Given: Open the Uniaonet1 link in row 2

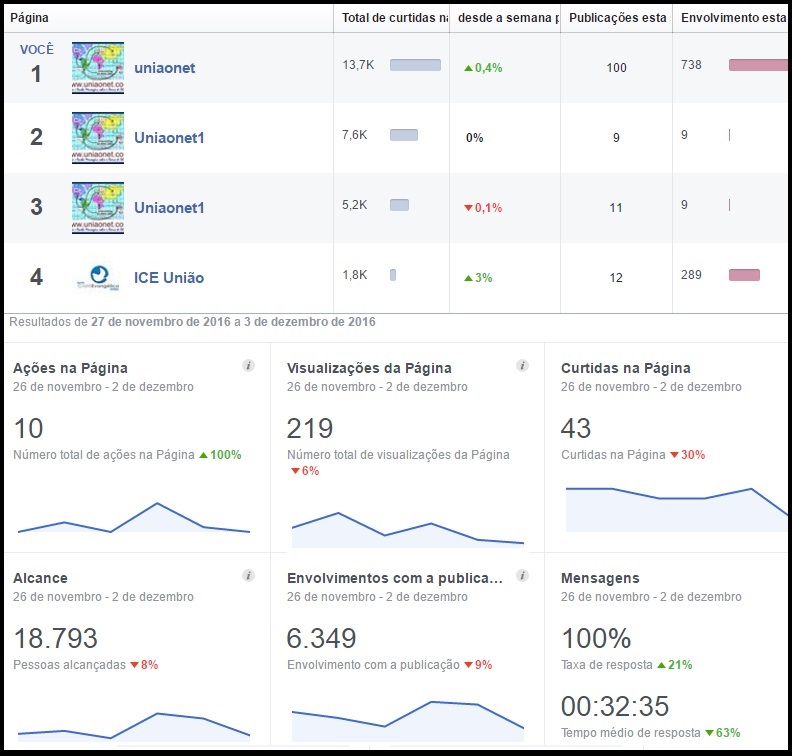Looking at the screenshot, I should (169, 138).
